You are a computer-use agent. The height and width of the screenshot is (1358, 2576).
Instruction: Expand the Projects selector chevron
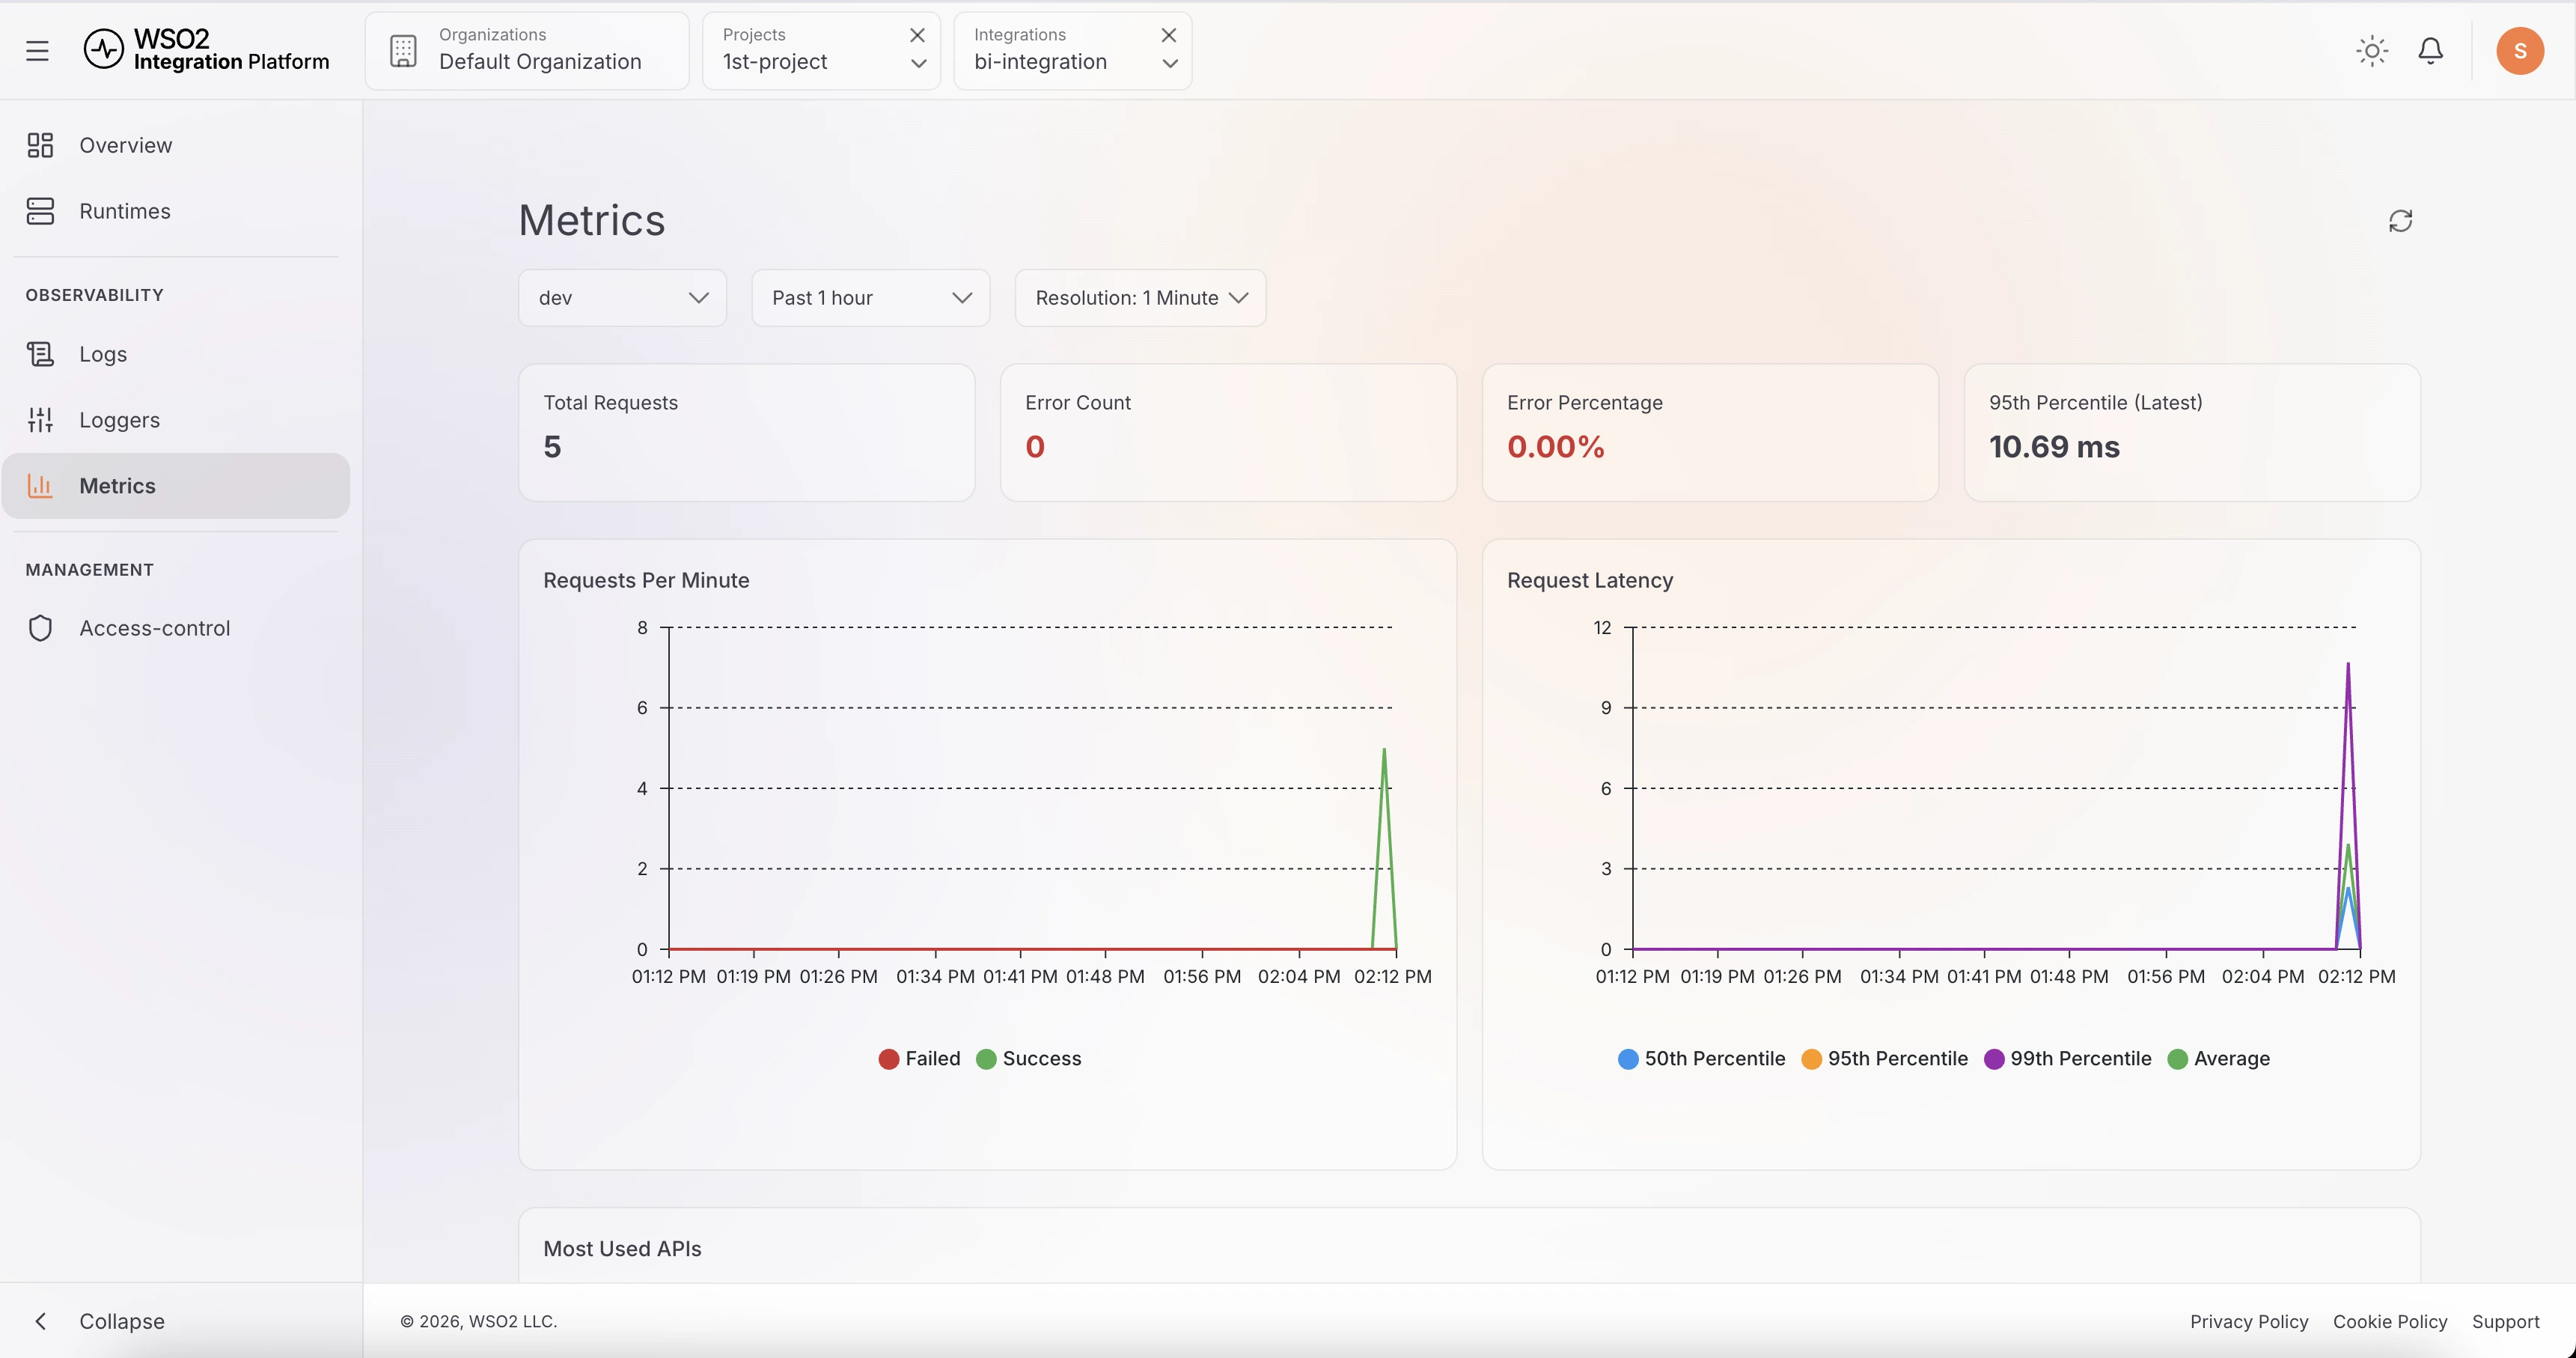coord(918,63)
